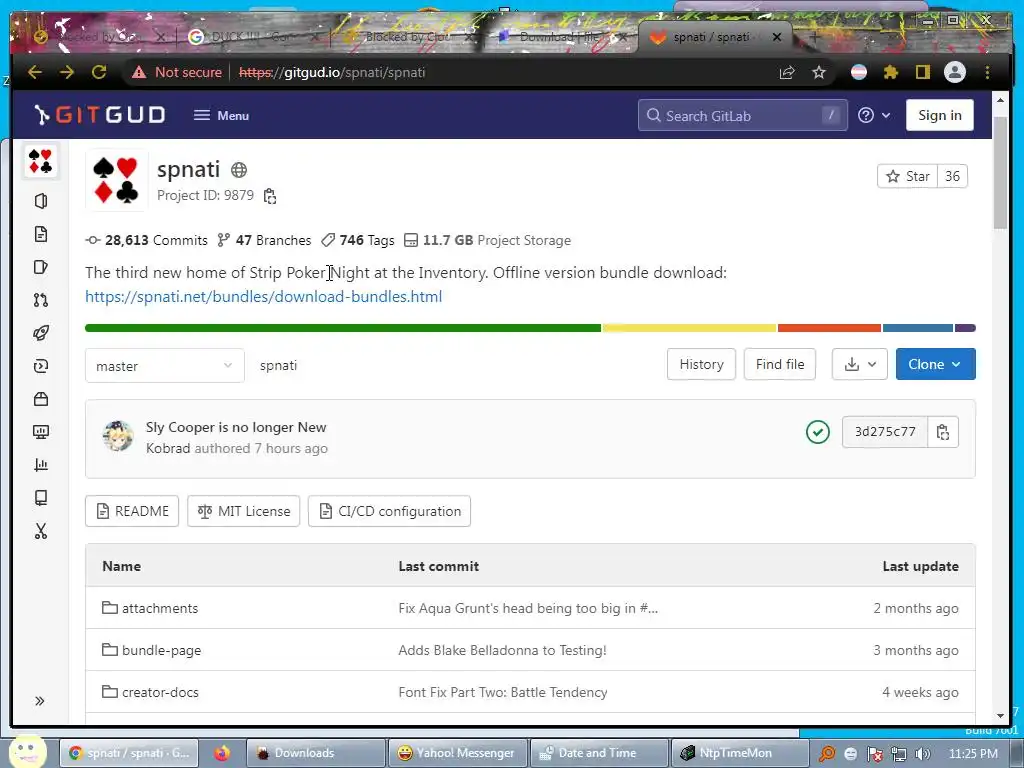Open the attachments folder
Screen dimensions: 1024x768
click(x=159, y=608)
